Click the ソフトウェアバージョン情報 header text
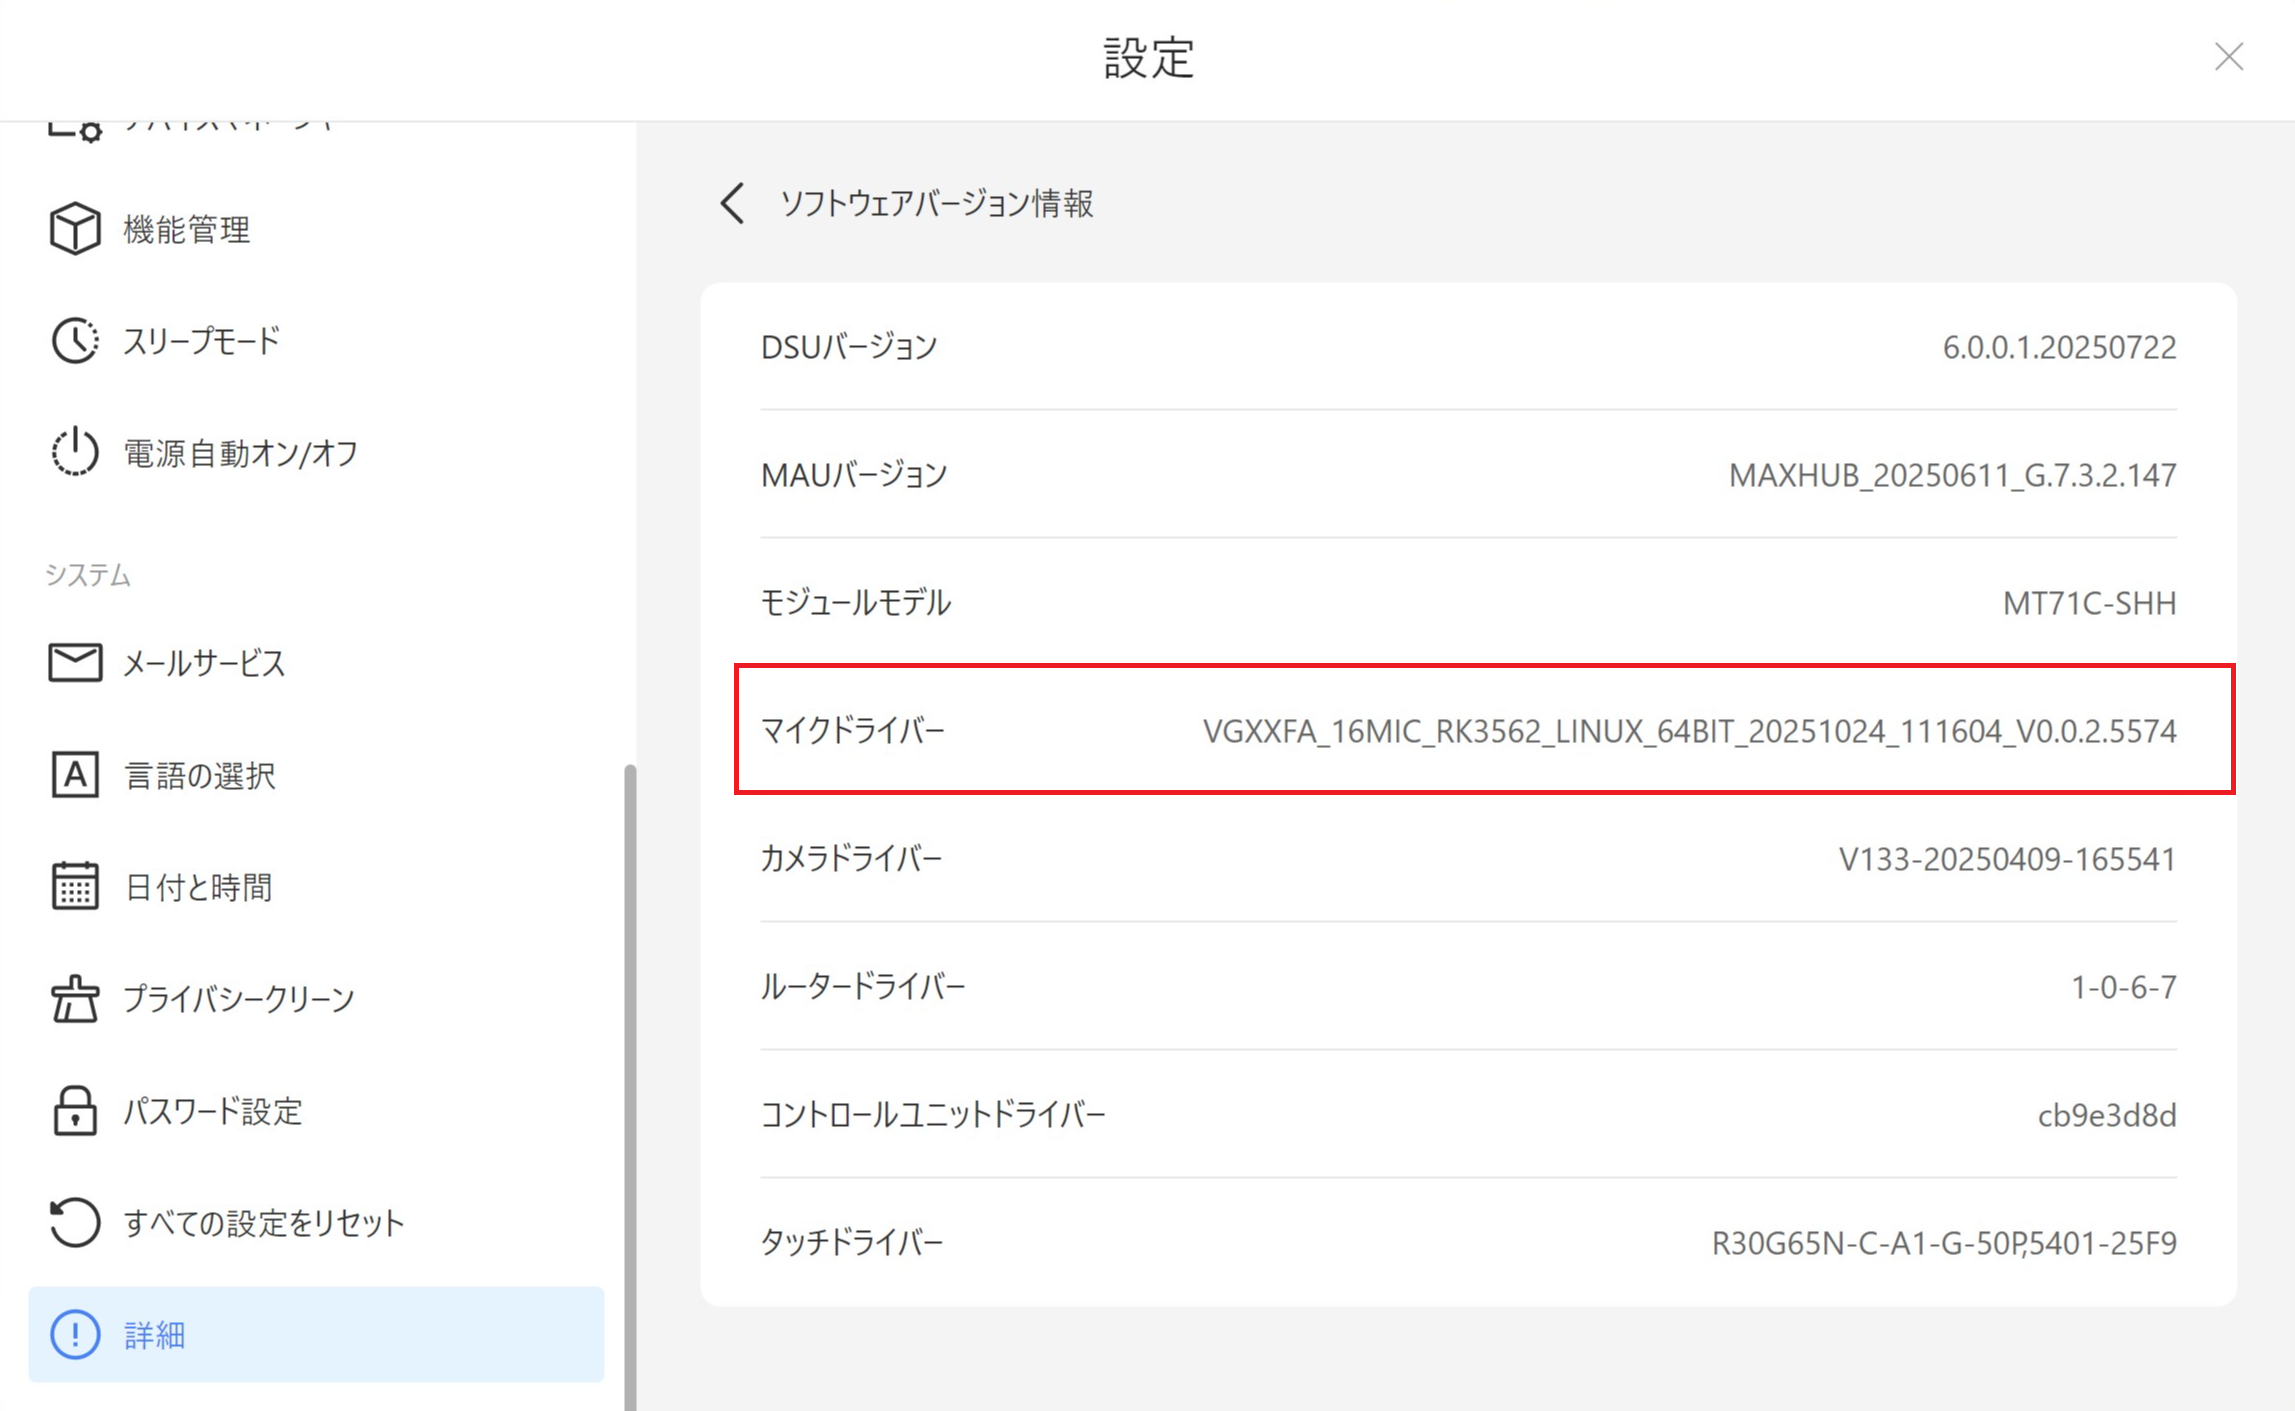2295x1411 pixels. coord(937,203)
